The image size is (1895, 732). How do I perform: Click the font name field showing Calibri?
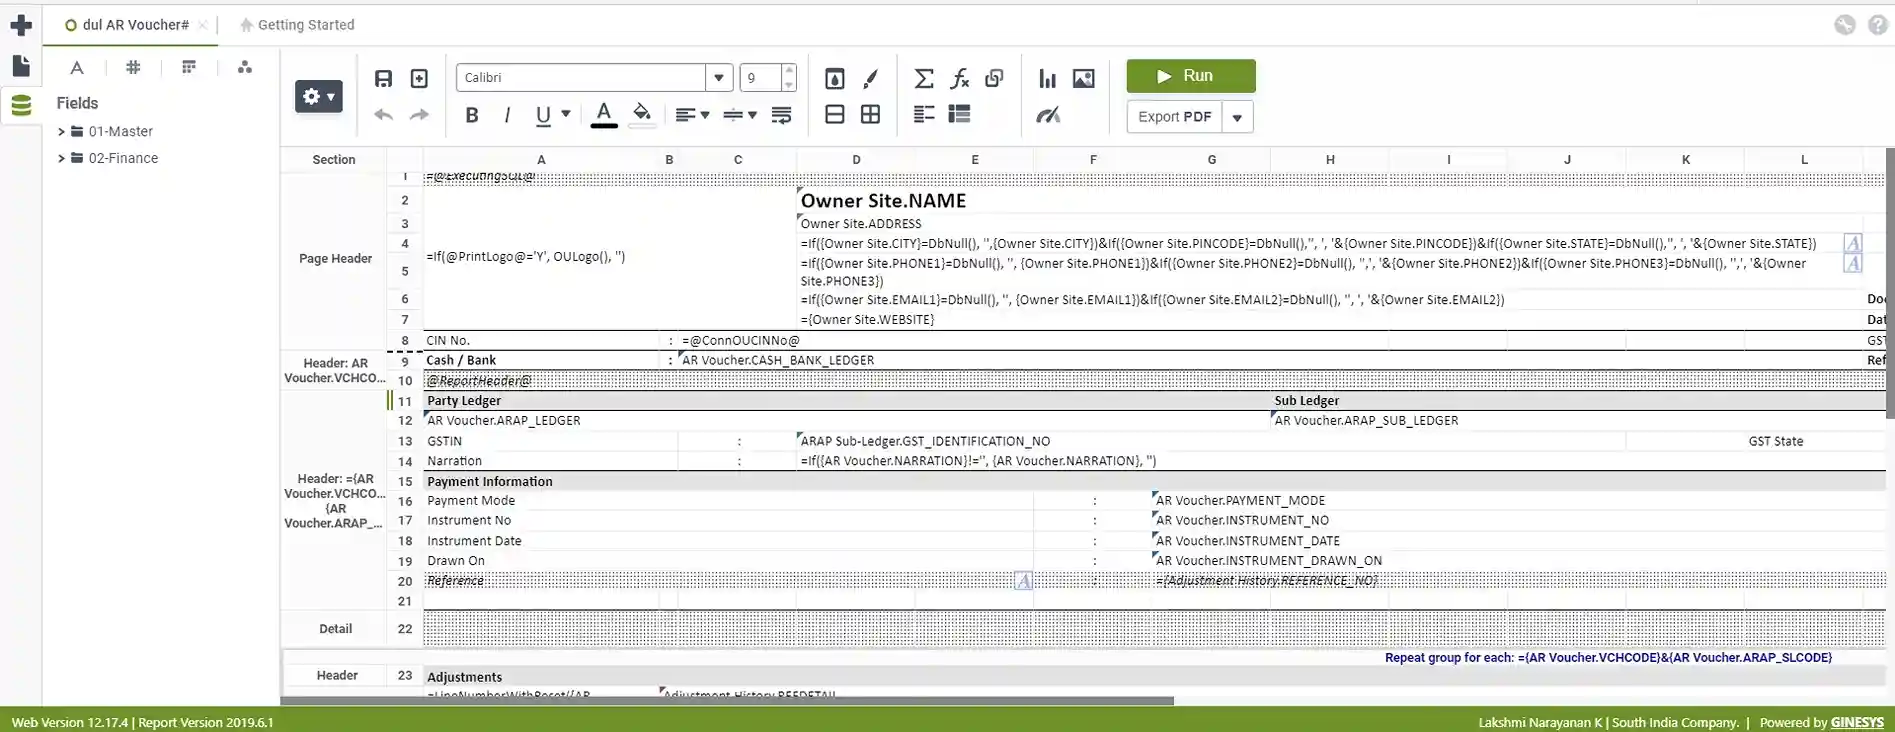click(581, 77)
